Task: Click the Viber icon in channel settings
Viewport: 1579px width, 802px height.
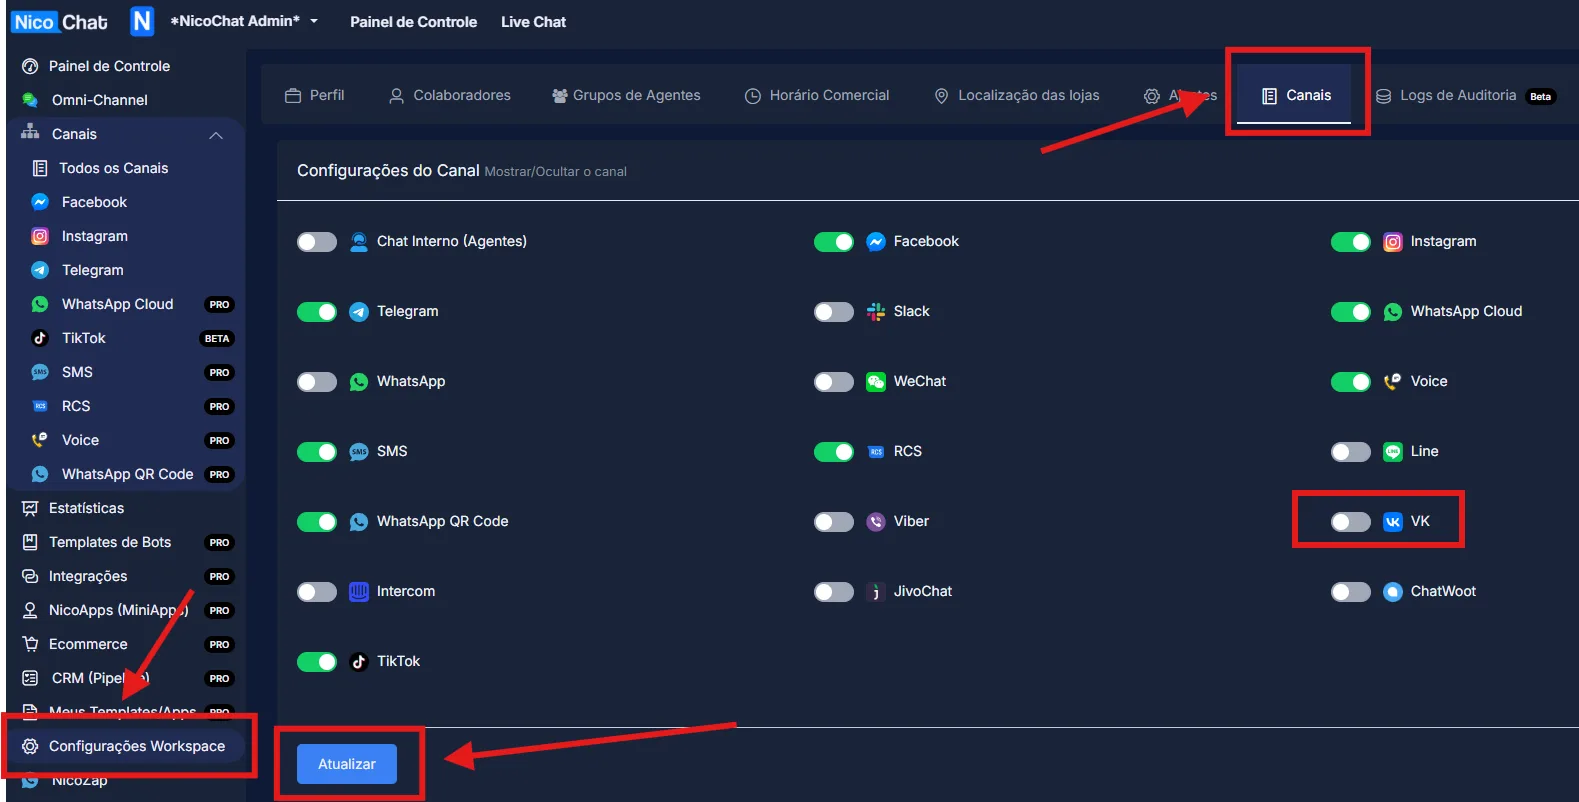Action: [876, 522]
